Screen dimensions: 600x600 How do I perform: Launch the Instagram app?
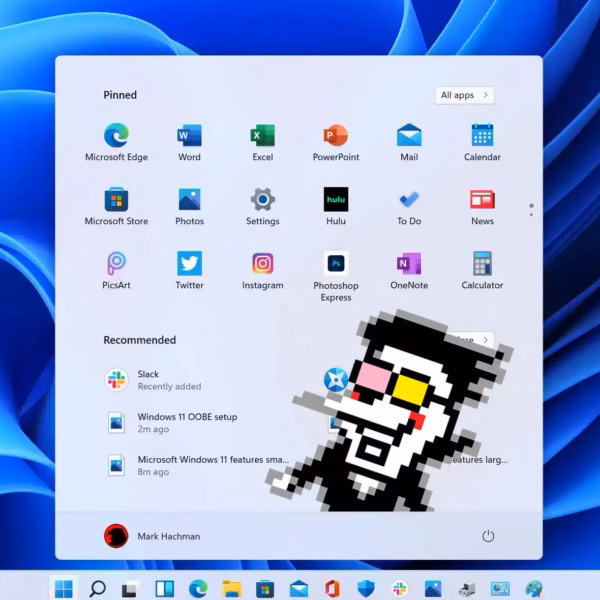point(262,270)
